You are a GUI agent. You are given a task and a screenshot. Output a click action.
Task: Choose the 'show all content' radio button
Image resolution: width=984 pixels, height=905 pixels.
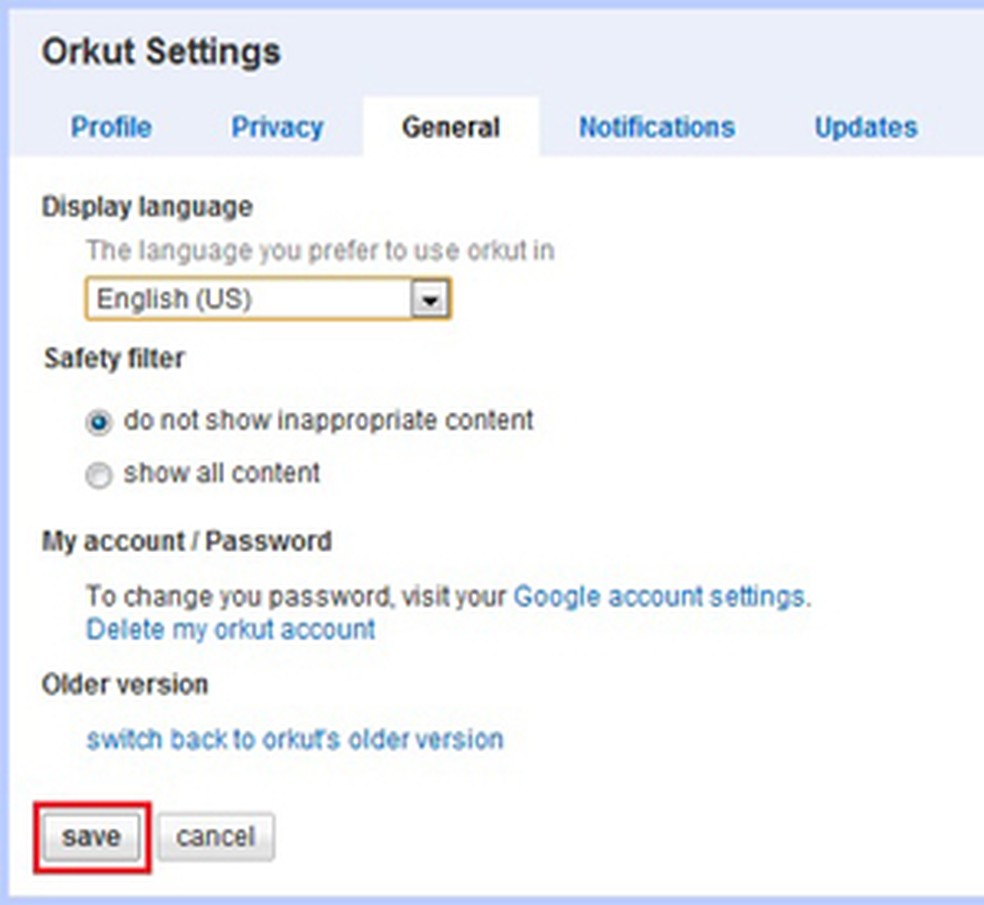99,477
